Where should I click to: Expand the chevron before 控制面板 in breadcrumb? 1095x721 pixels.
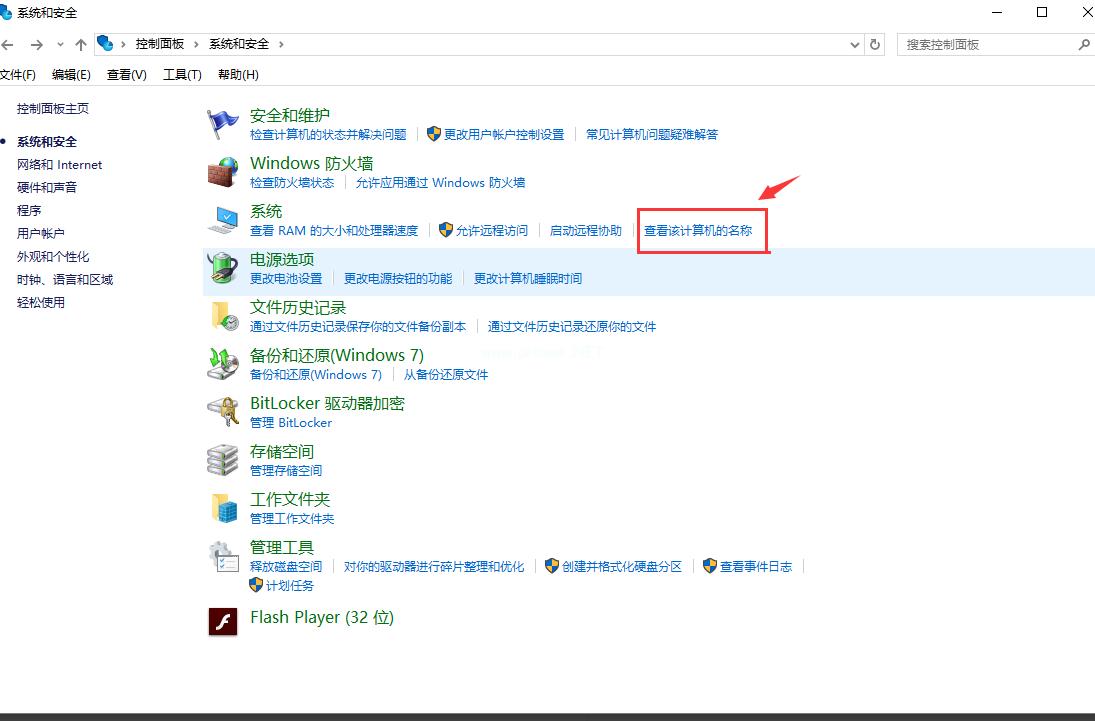(x=123, y=44)
